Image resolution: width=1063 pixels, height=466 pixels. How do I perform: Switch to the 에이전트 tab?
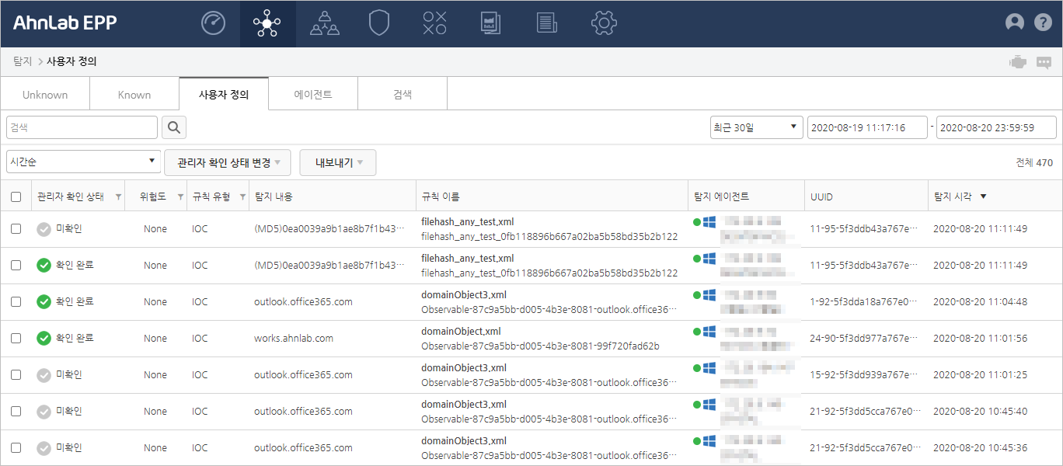[x=312, y=95]
